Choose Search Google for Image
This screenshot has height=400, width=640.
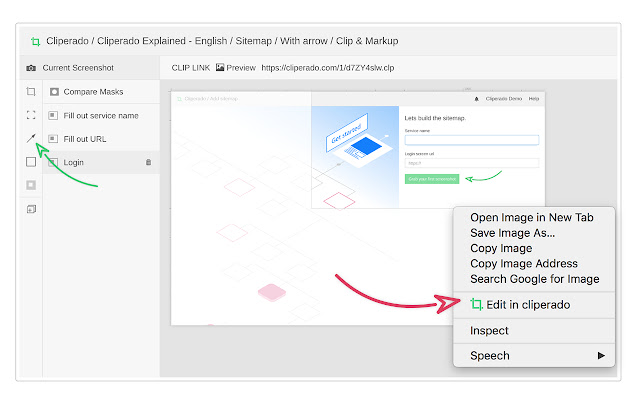535,279
